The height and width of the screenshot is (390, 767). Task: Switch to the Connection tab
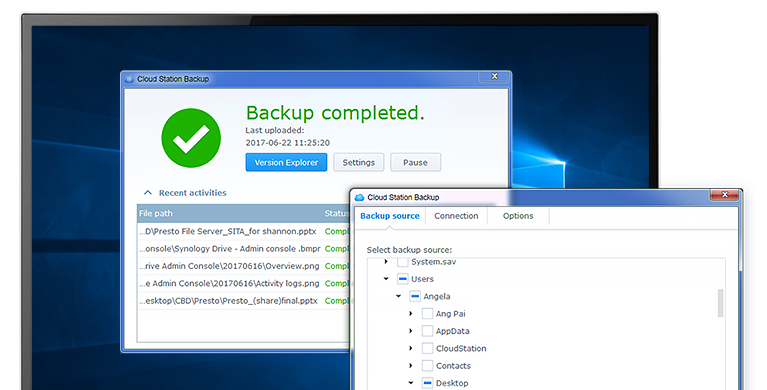pyautogui.click(x=456, y=216)
